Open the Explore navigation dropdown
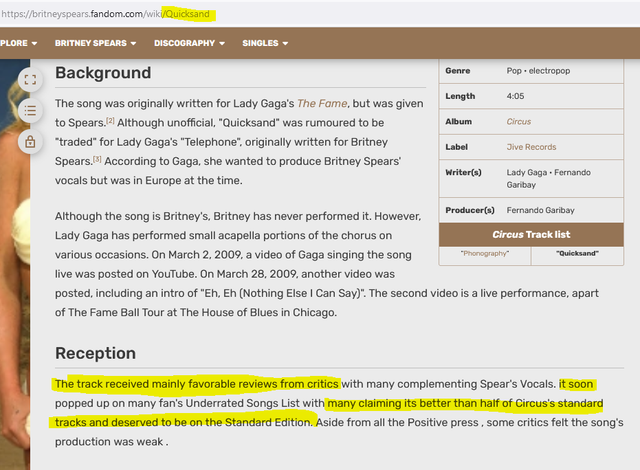The image size is (640, 470). (18, 43)
